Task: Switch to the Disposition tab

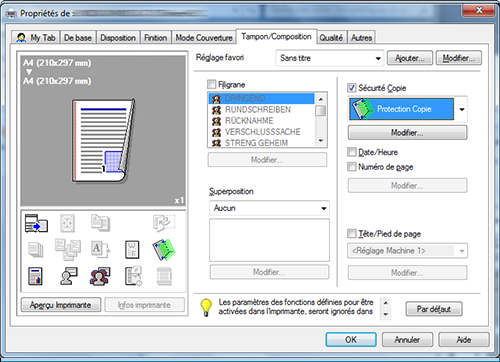Action: click(118, 38)
